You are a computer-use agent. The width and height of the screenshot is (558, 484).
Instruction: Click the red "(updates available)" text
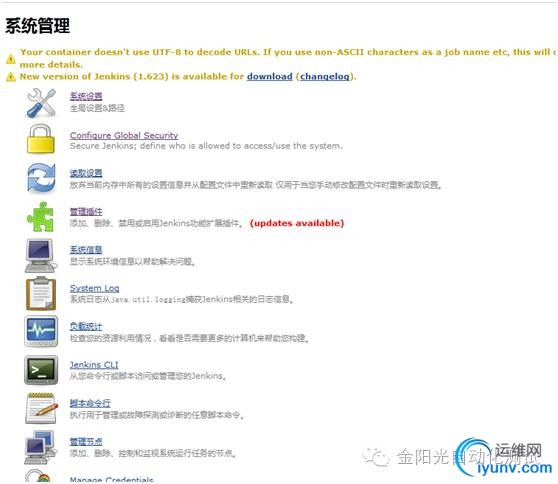pos(297,223)
